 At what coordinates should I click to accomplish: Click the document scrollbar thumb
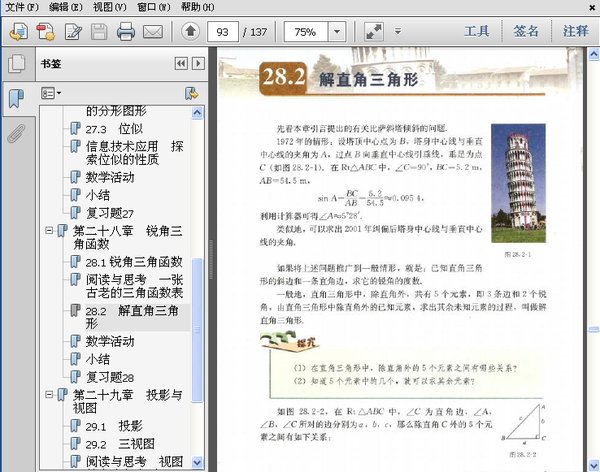(594, 330)
